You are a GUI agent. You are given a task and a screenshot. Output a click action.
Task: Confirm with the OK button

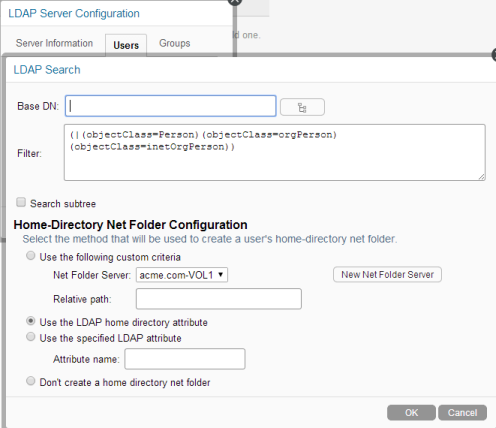(x=411, y=413)
